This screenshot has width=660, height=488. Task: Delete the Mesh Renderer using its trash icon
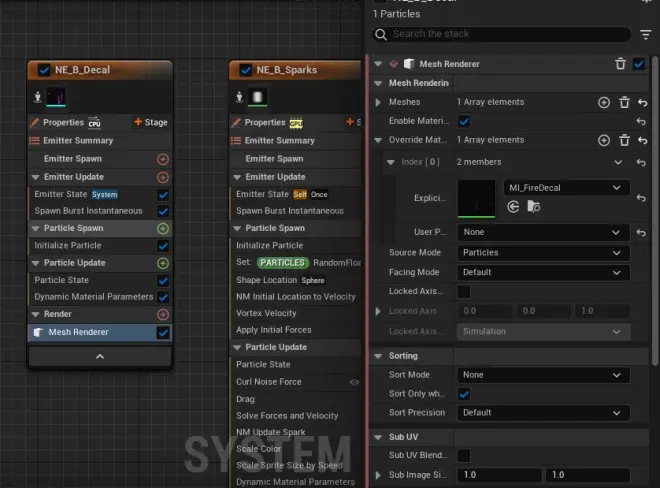tap(620, 64)
